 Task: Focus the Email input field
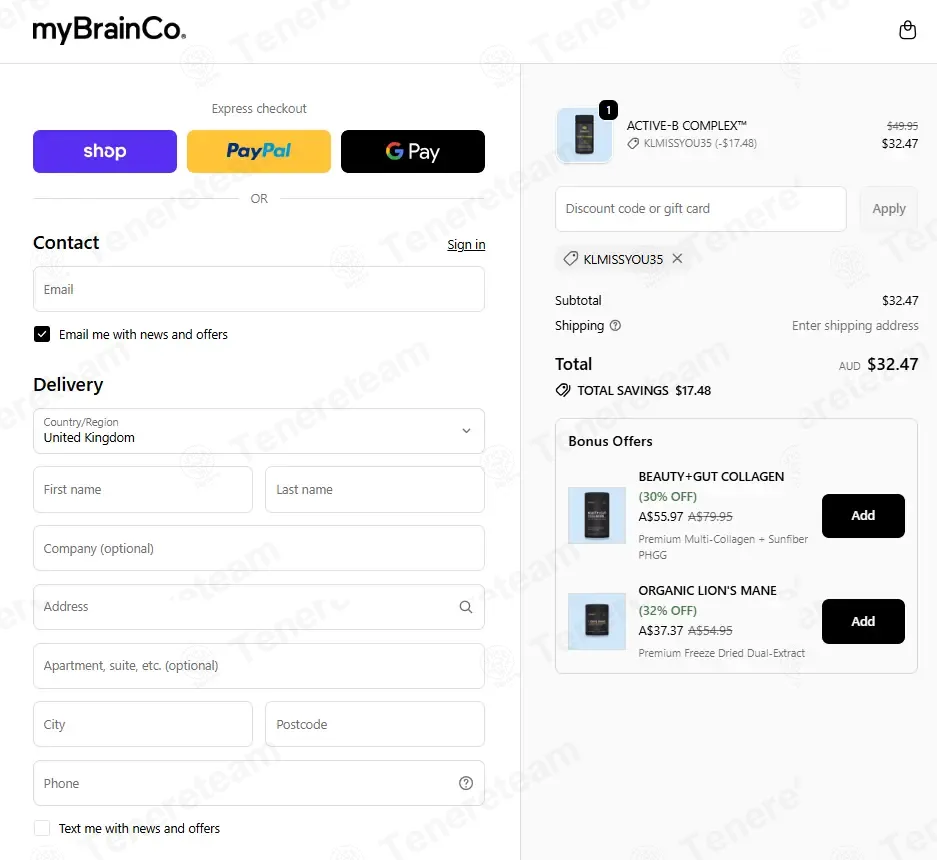[x=259, y=289]
